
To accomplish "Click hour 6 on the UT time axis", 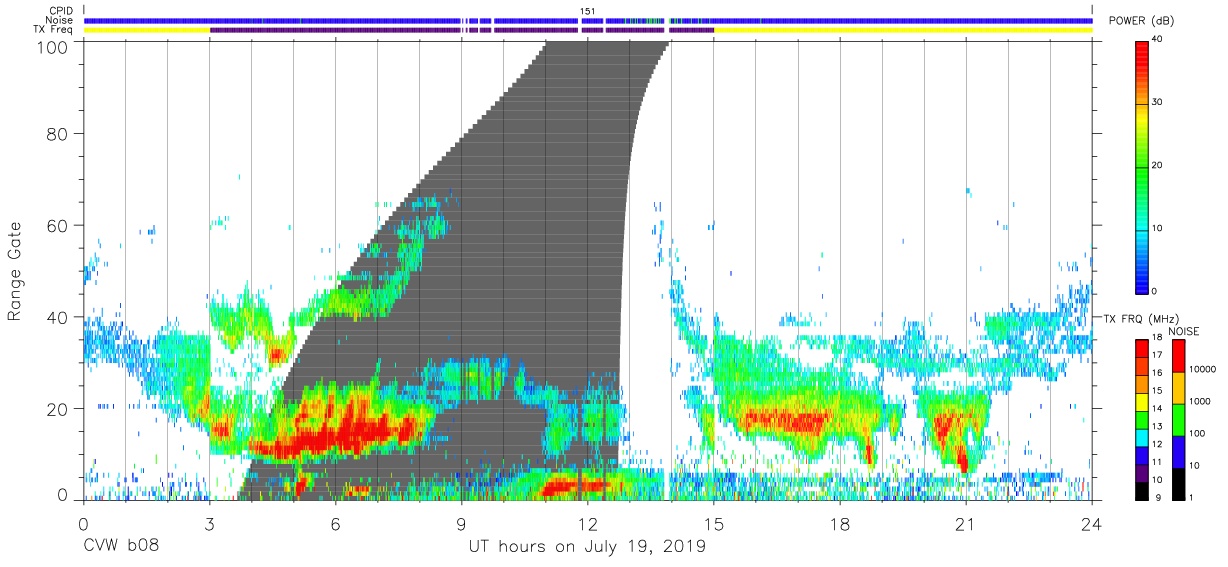I will pyautogui.click(x=335, y=524).
